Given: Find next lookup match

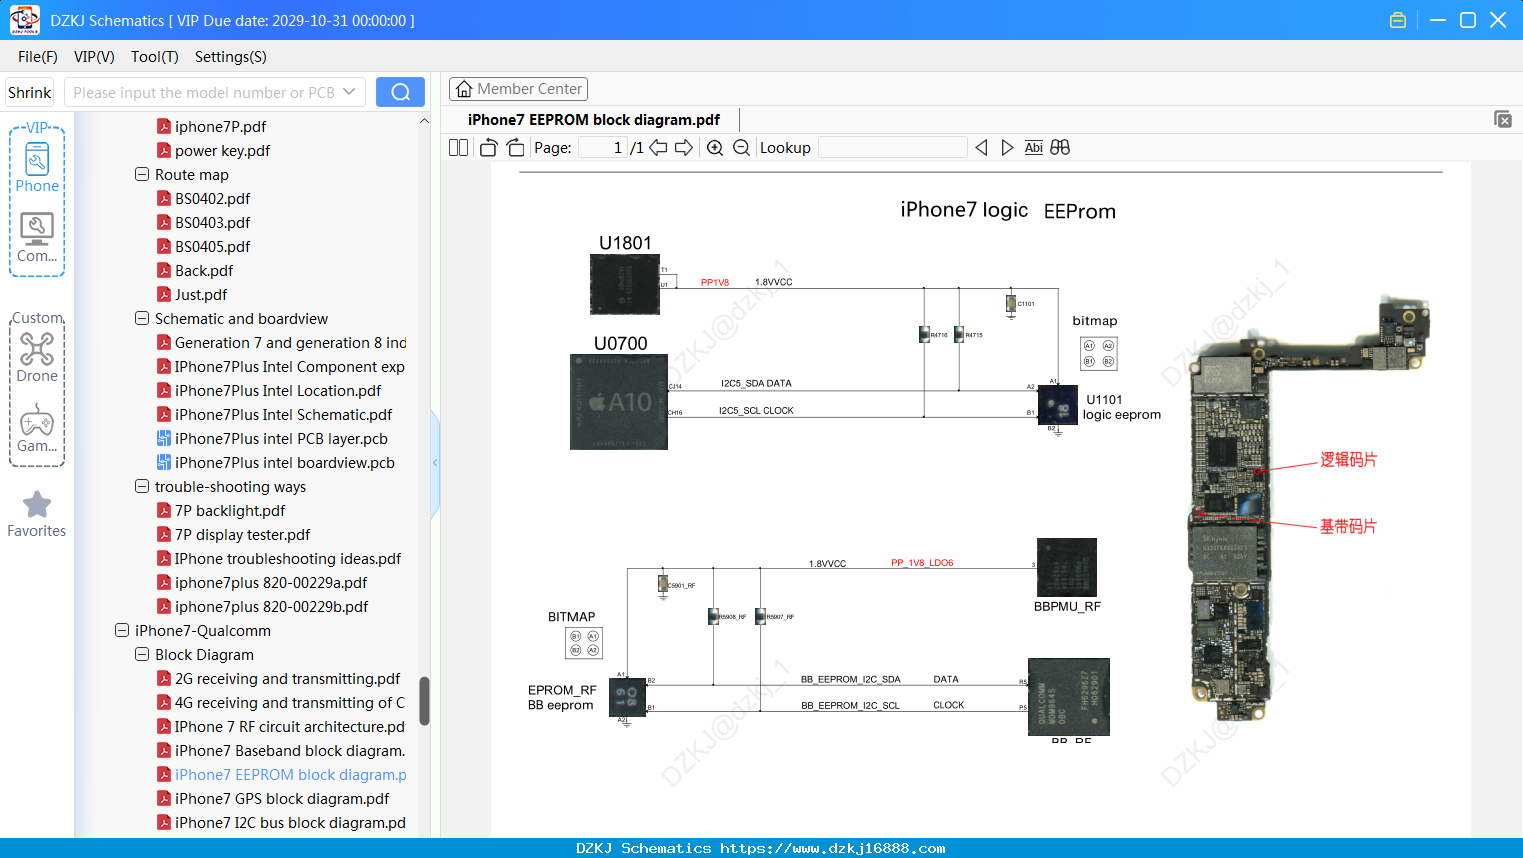Looking at the screenshot, I should click(x=1007, y=148).
